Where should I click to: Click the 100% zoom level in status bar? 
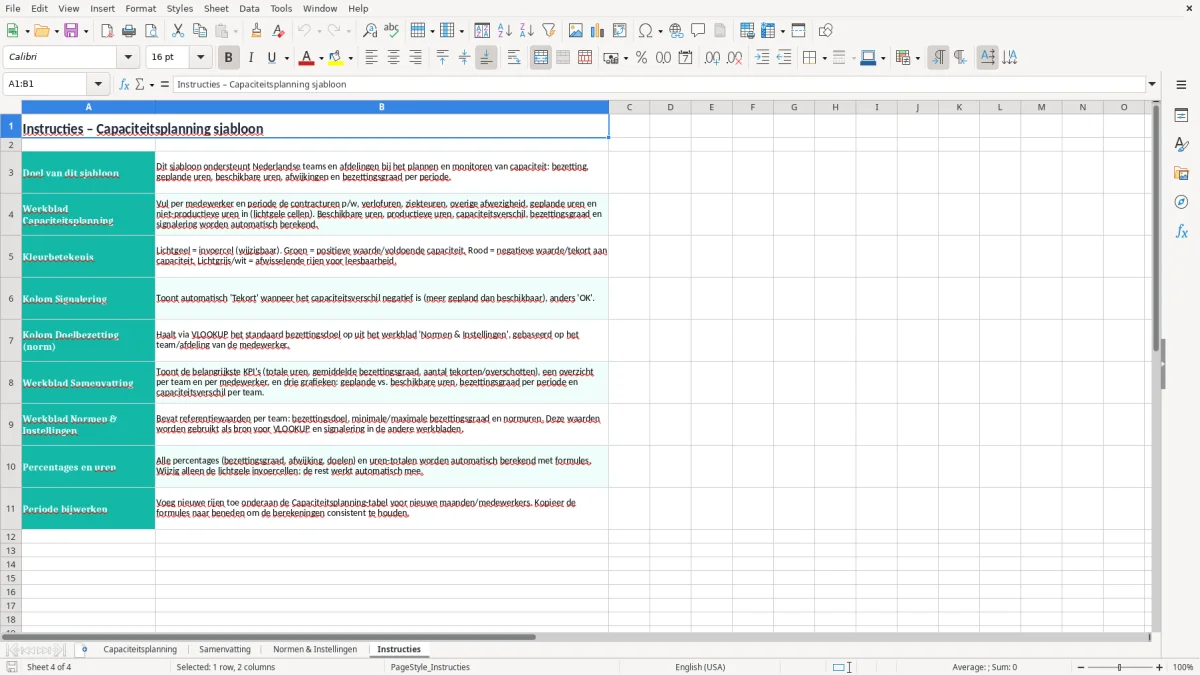pos(1183,667)
